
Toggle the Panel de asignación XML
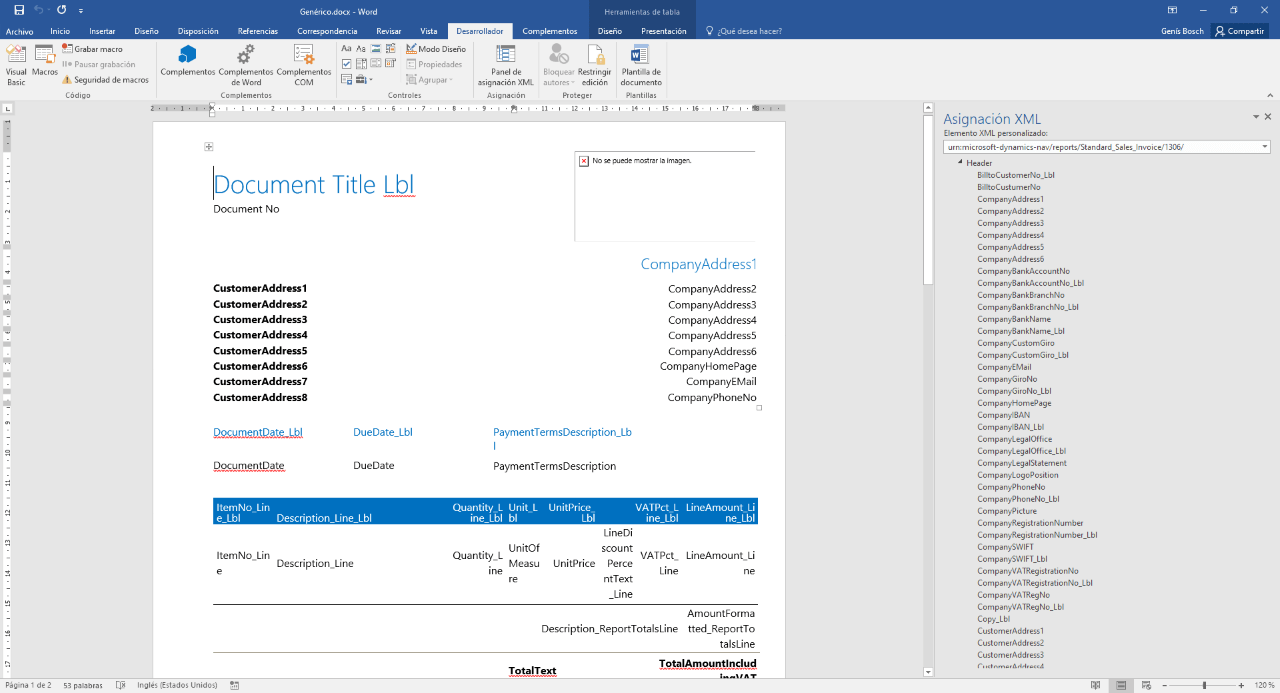point(505,65)
